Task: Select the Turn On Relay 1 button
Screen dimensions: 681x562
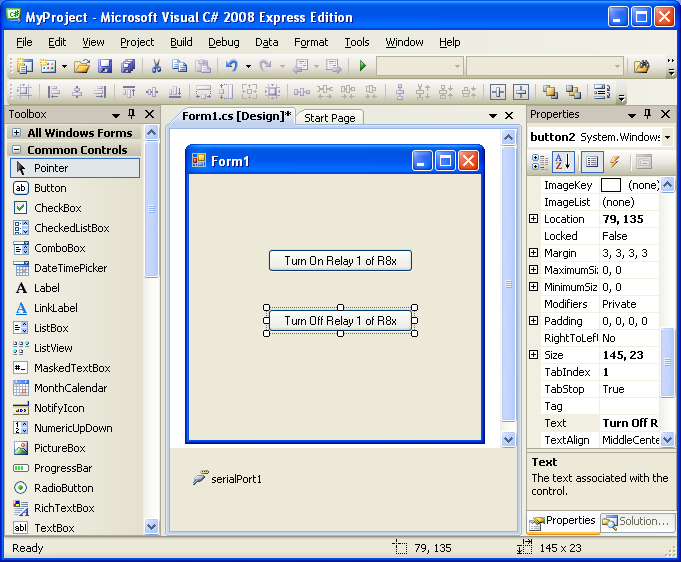Action: [340, 261]
